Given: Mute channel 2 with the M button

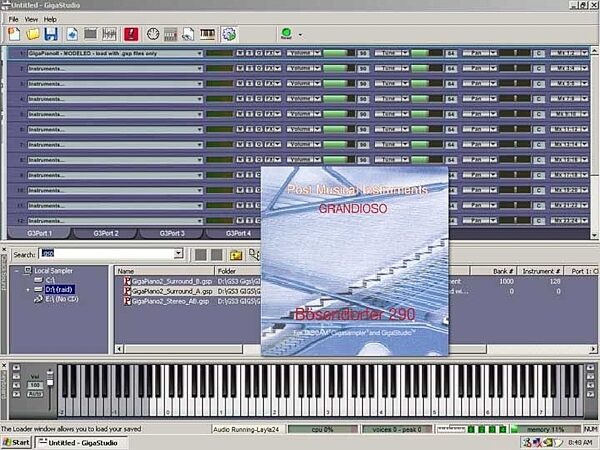Looking at the screenshot, I should [240, 68].
